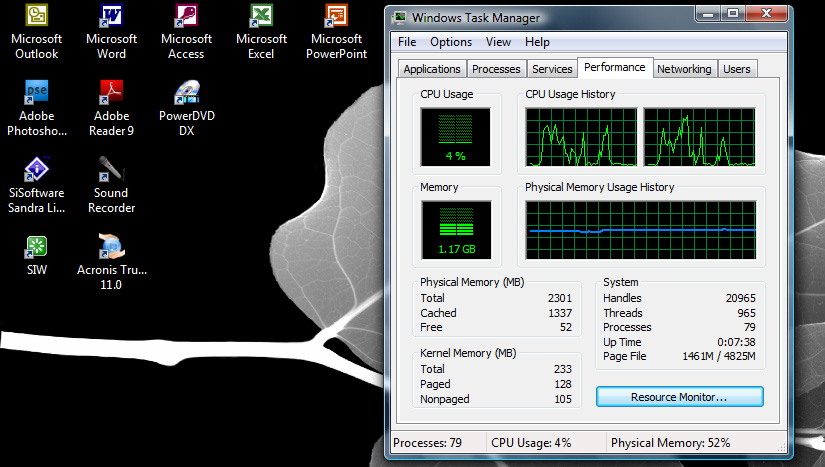
Task: Maximize the Windows Task Manager window
Action: [x=732, y=13]
